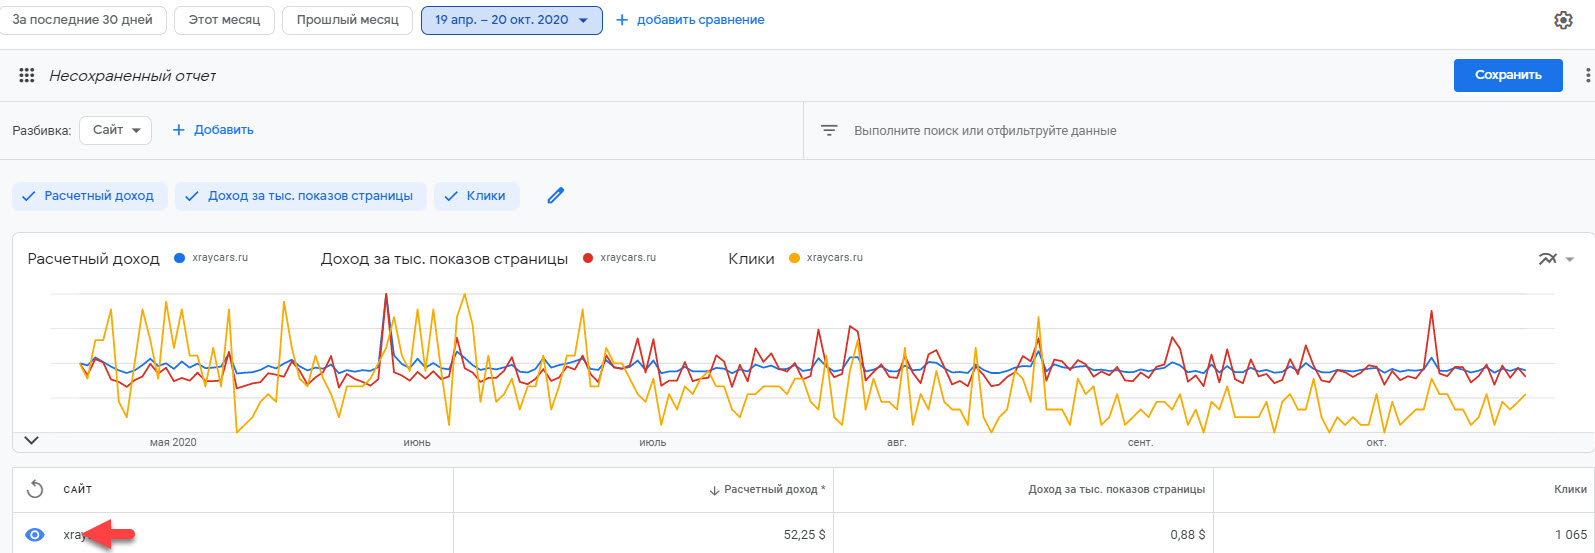Open the settings gear icon
1595x553 pixels.
point(1563,20)
